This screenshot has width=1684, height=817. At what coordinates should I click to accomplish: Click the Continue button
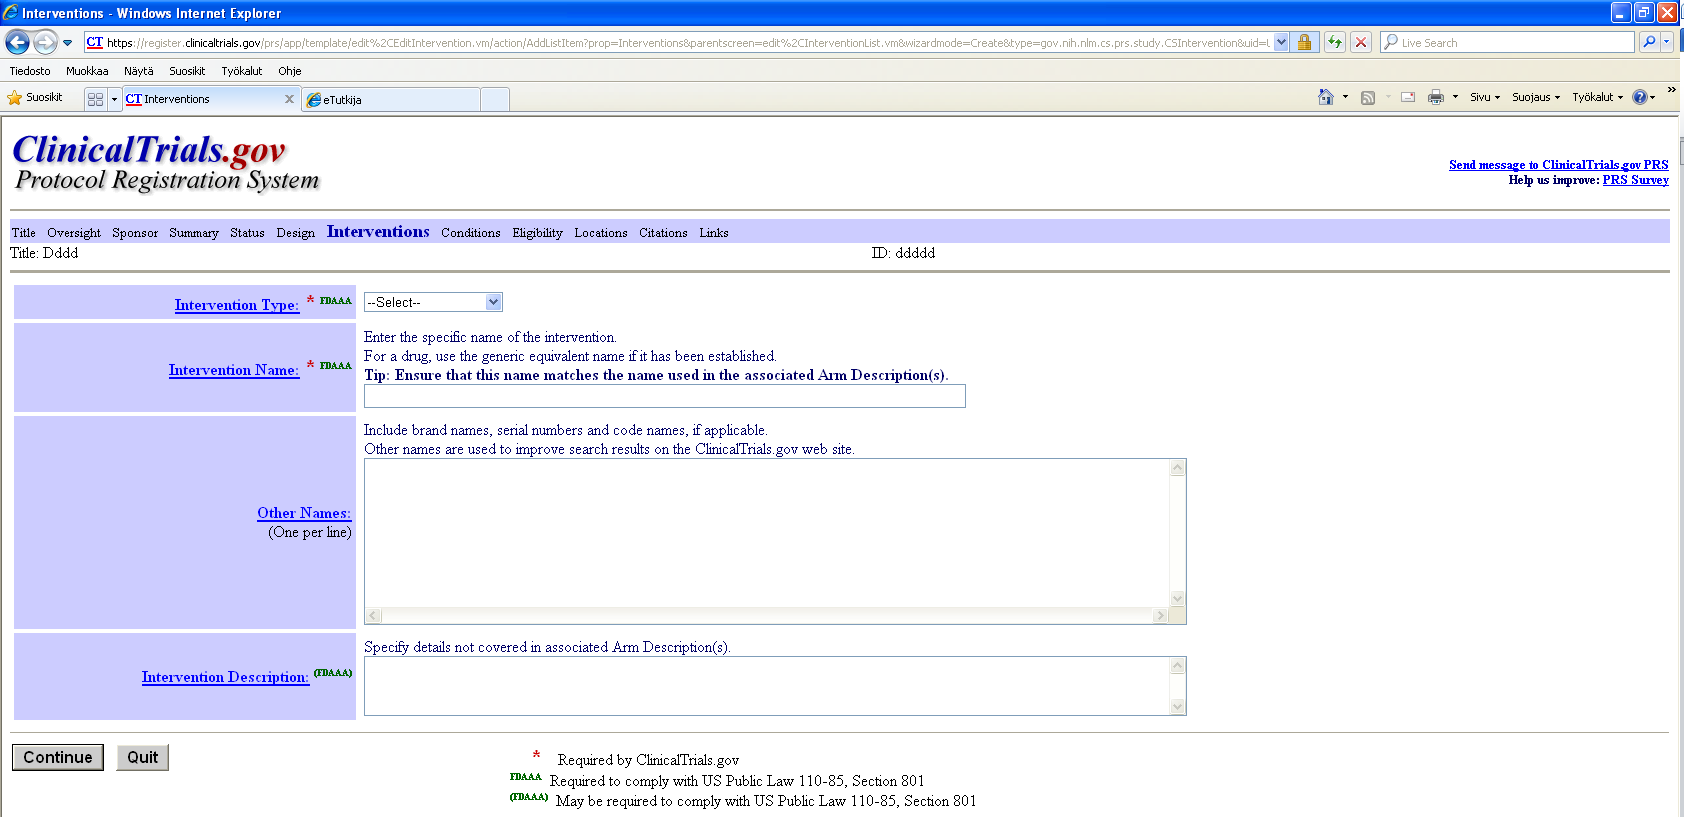[58, 758]
